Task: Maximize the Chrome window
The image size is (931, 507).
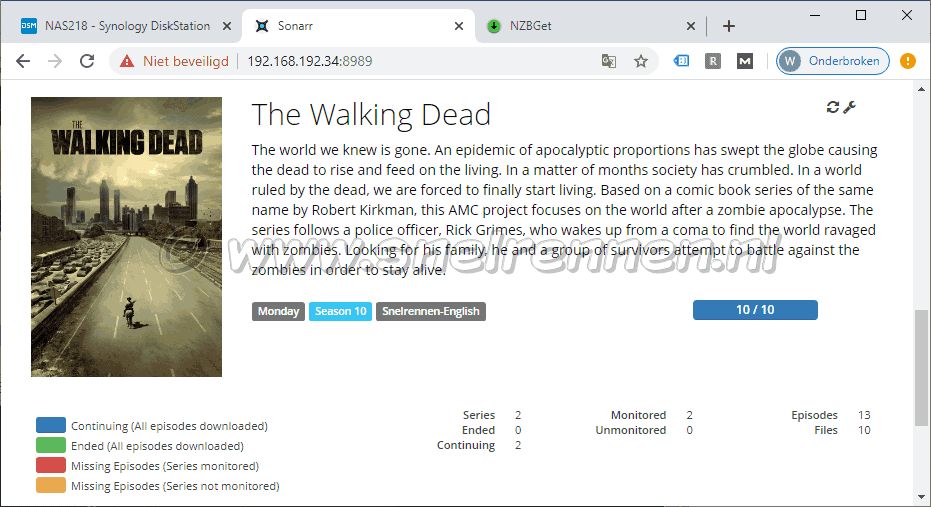Action: coord(861,15)
